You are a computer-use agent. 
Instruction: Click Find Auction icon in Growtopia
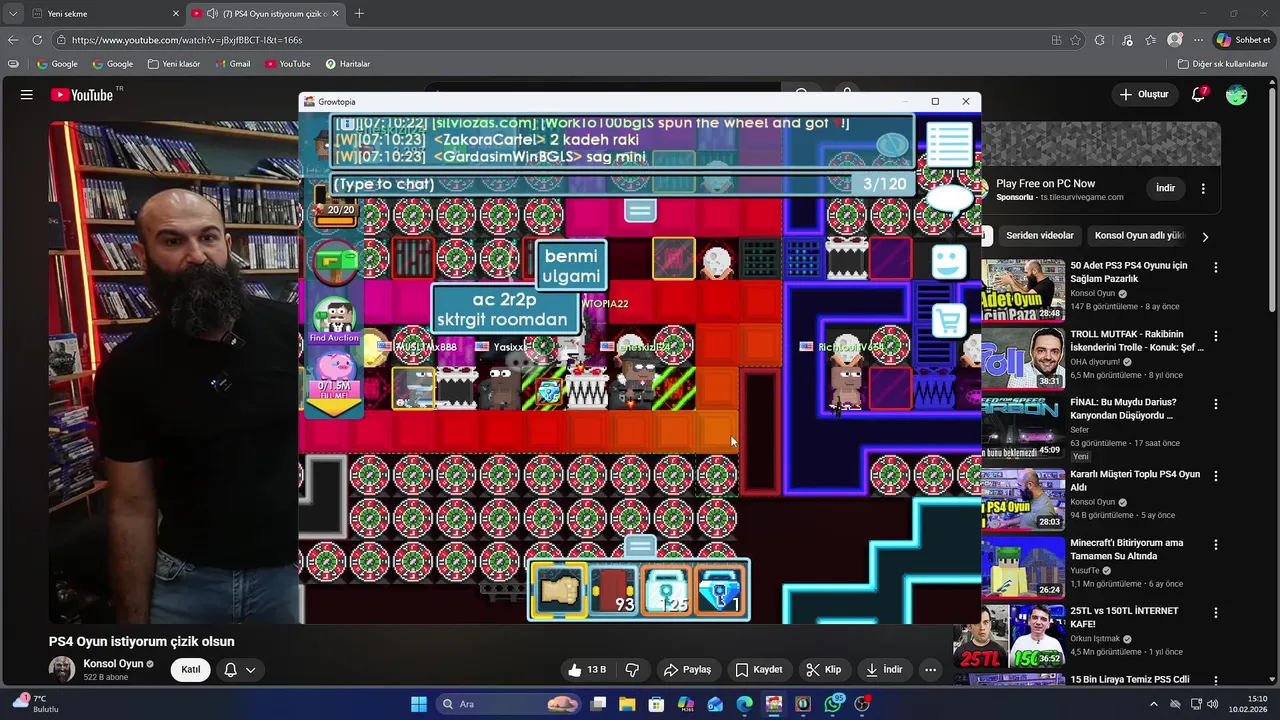[x=334, y=319]
